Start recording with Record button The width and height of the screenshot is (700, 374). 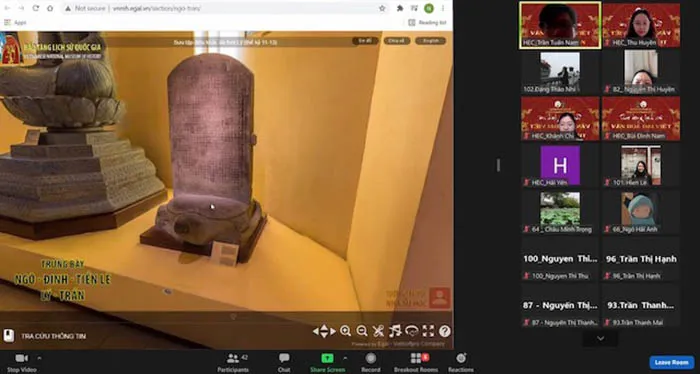[371, 362]
